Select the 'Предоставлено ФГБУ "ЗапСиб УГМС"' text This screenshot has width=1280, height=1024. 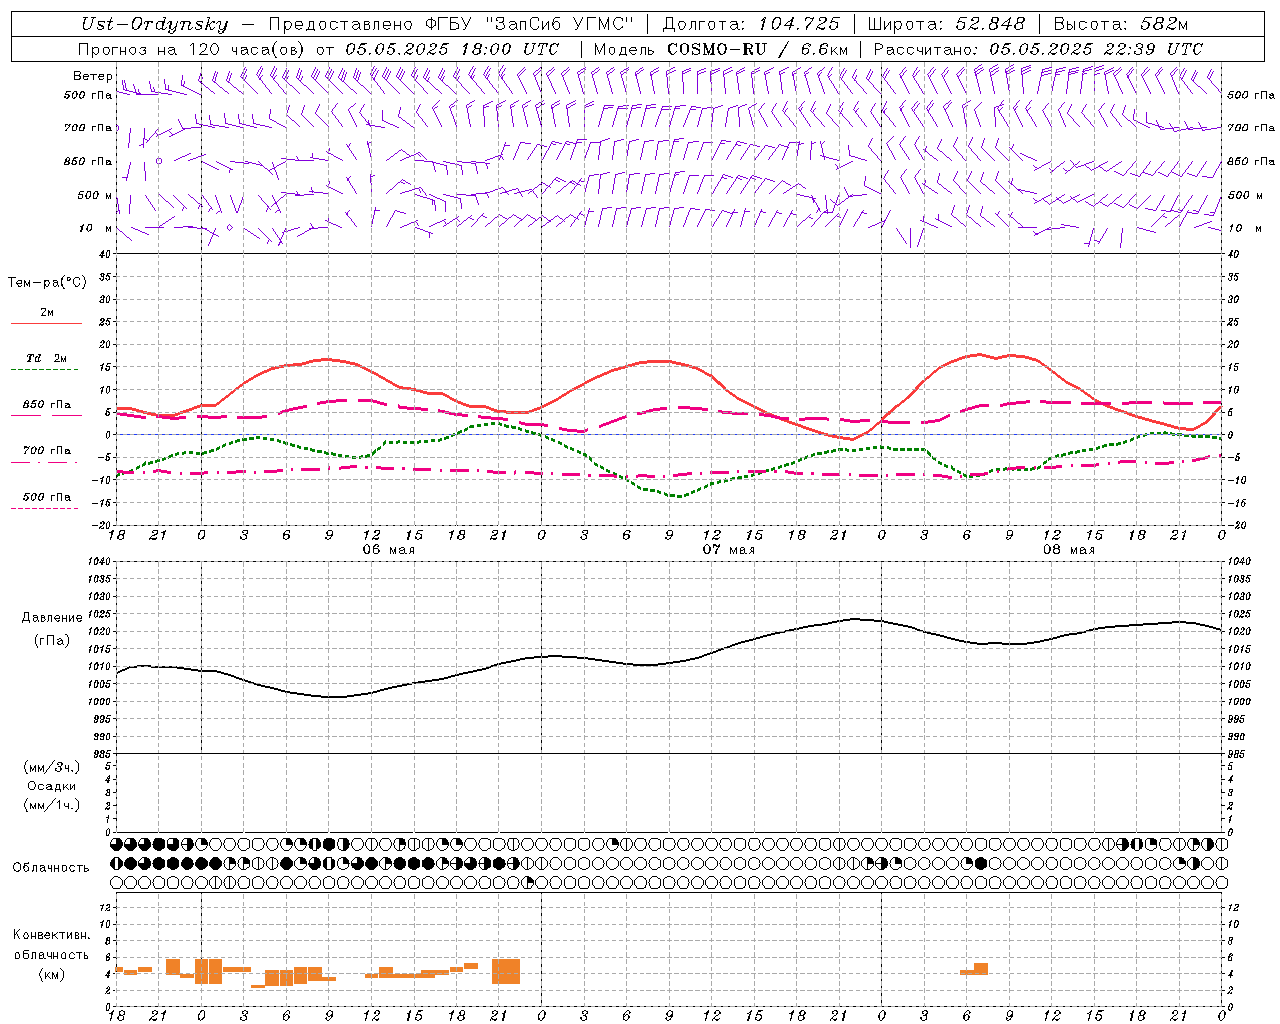point(452,25)
